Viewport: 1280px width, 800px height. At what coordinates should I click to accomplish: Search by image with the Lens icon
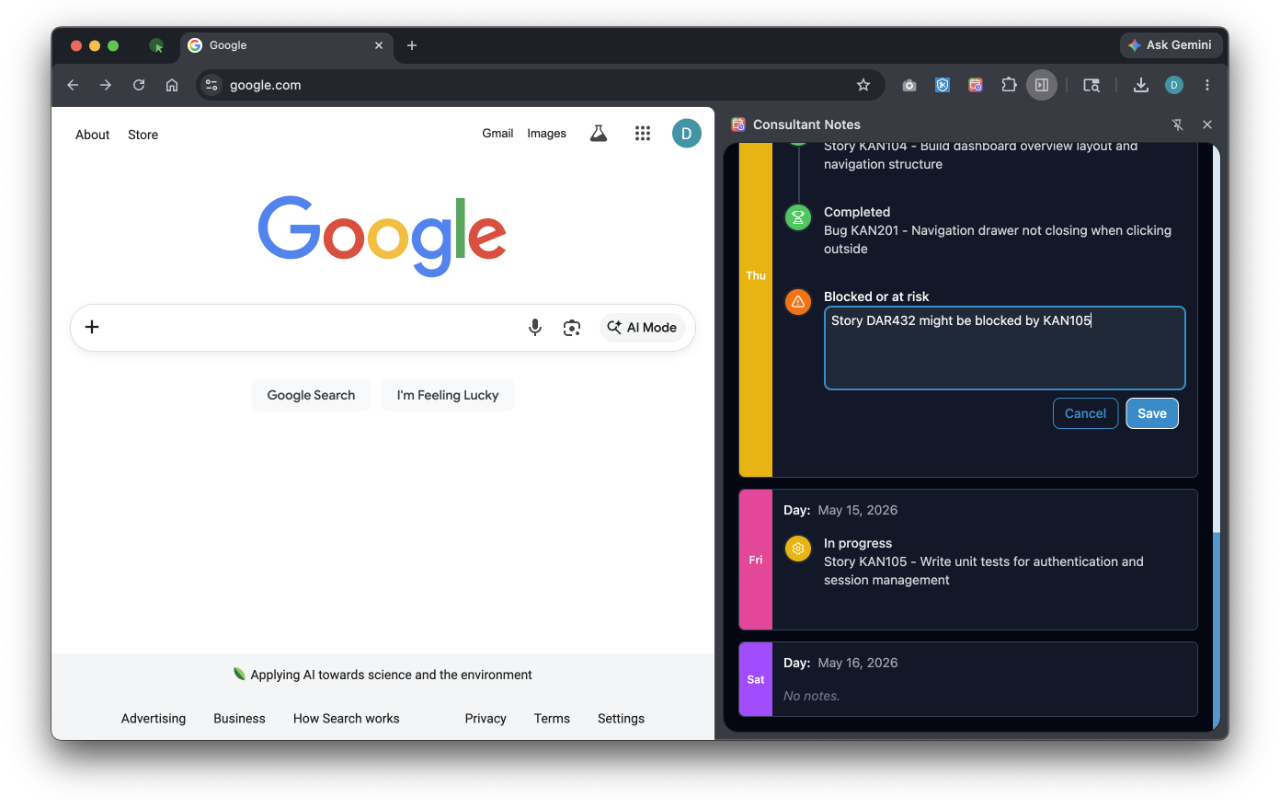(x=572, y=327)
